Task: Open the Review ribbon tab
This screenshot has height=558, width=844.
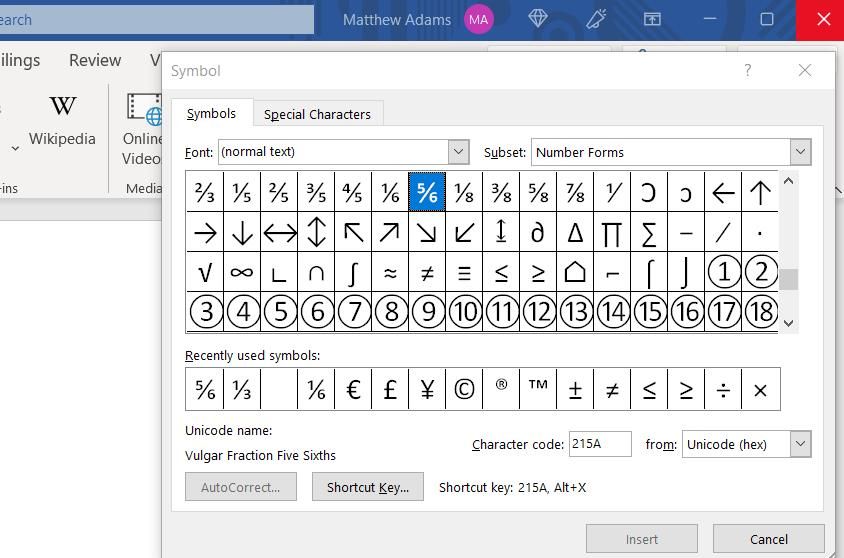Action: (x=95, y=60)
